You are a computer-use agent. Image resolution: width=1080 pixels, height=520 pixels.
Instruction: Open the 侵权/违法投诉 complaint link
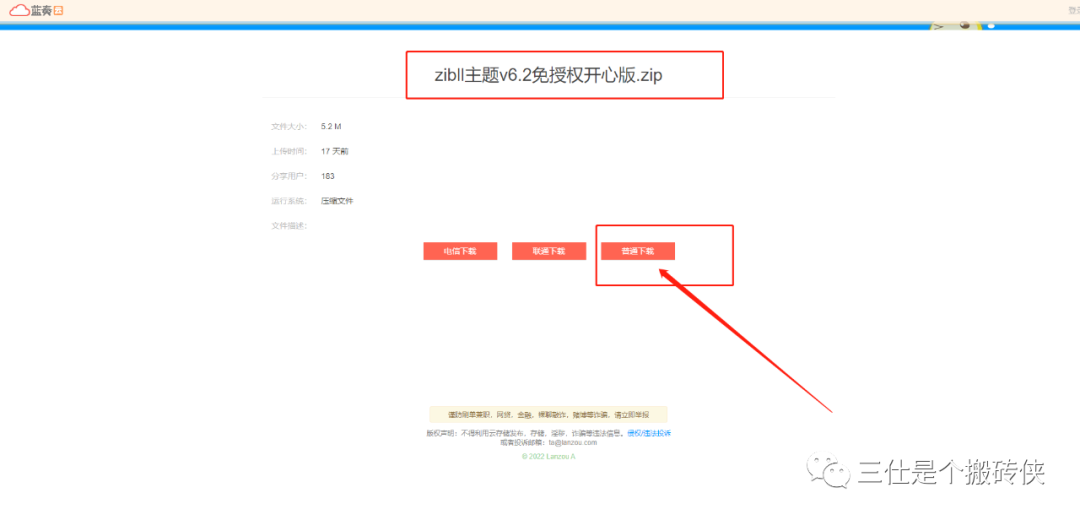pos(649,433)
